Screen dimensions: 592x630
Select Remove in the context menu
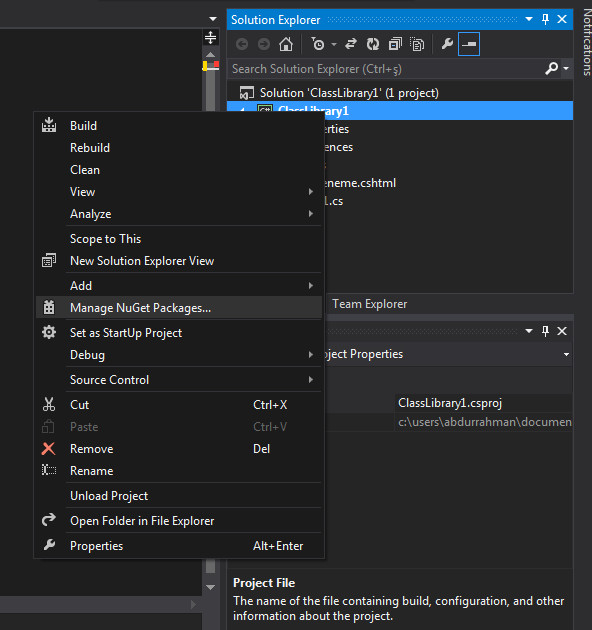pyautogui.click(x=179, y=449)
